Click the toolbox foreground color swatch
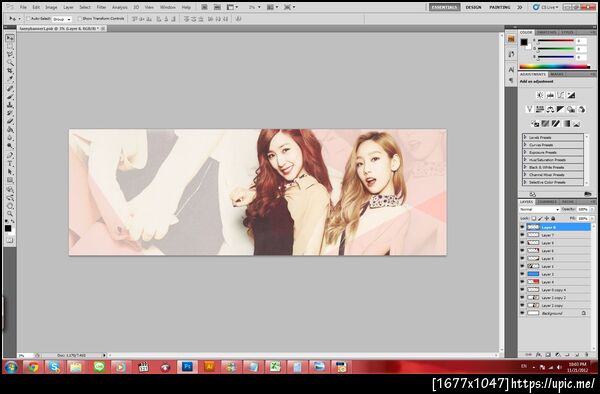This screenshot has height=394, width=600. pyautogui.click(x=8, y=228)
